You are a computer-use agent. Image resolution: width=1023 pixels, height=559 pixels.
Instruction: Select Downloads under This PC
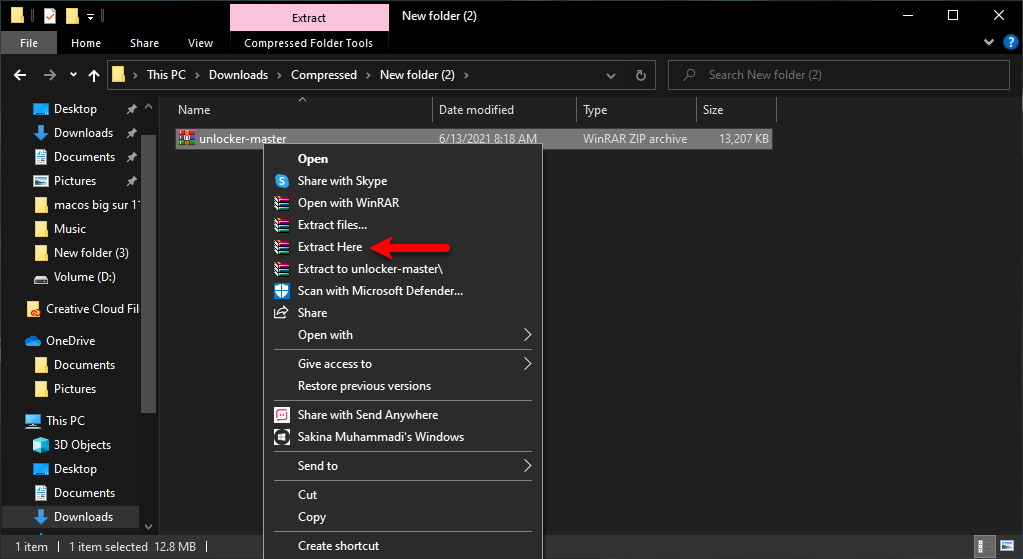click(73, 517)
